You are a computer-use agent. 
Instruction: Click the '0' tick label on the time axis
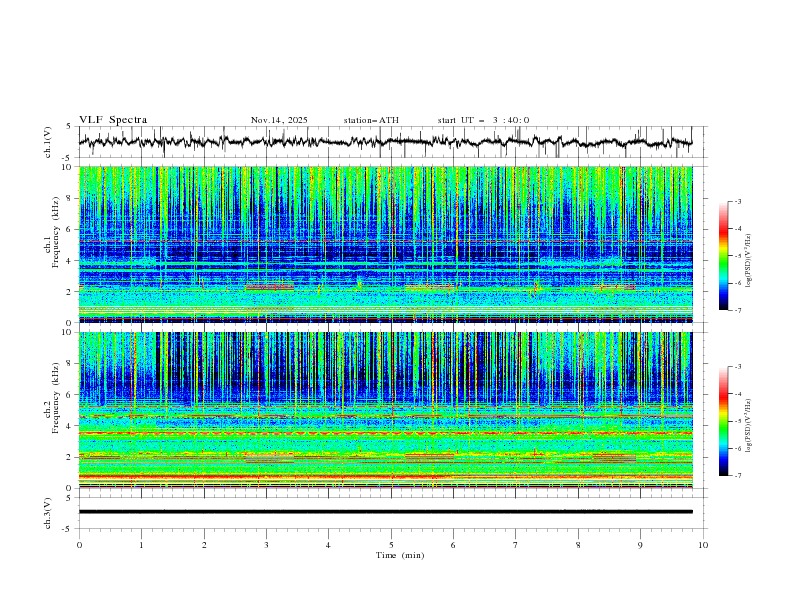[79, 545]
